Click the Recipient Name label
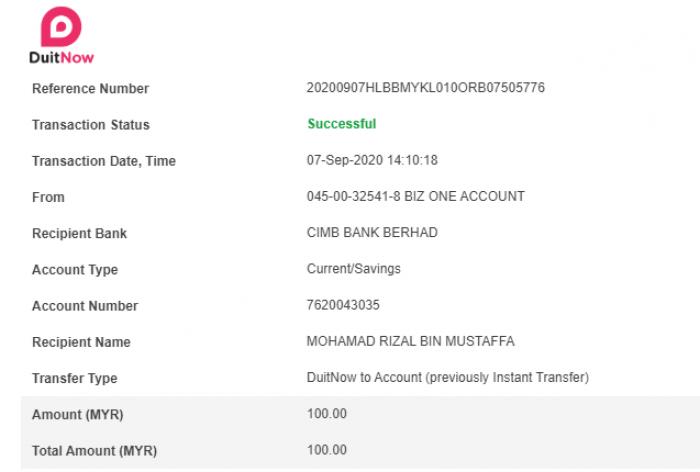700x472 pixels. pos(81,342)
